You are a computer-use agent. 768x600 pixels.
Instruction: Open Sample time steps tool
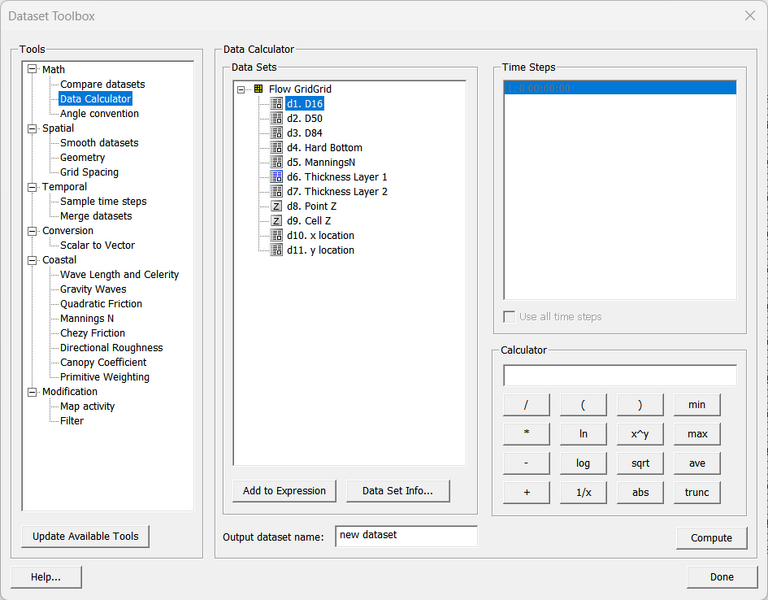[103, 201]
